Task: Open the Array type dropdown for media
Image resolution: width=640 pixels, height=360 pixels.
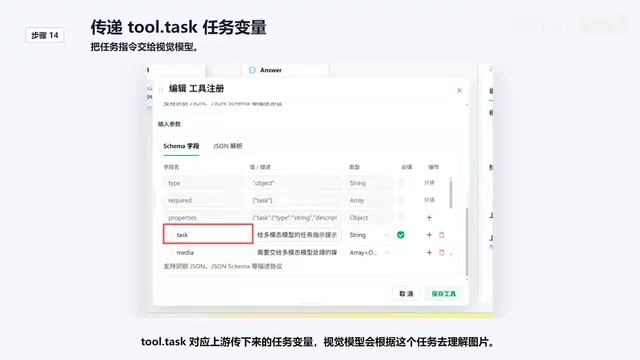Action: pyautogui.click(x=369, y=253)
